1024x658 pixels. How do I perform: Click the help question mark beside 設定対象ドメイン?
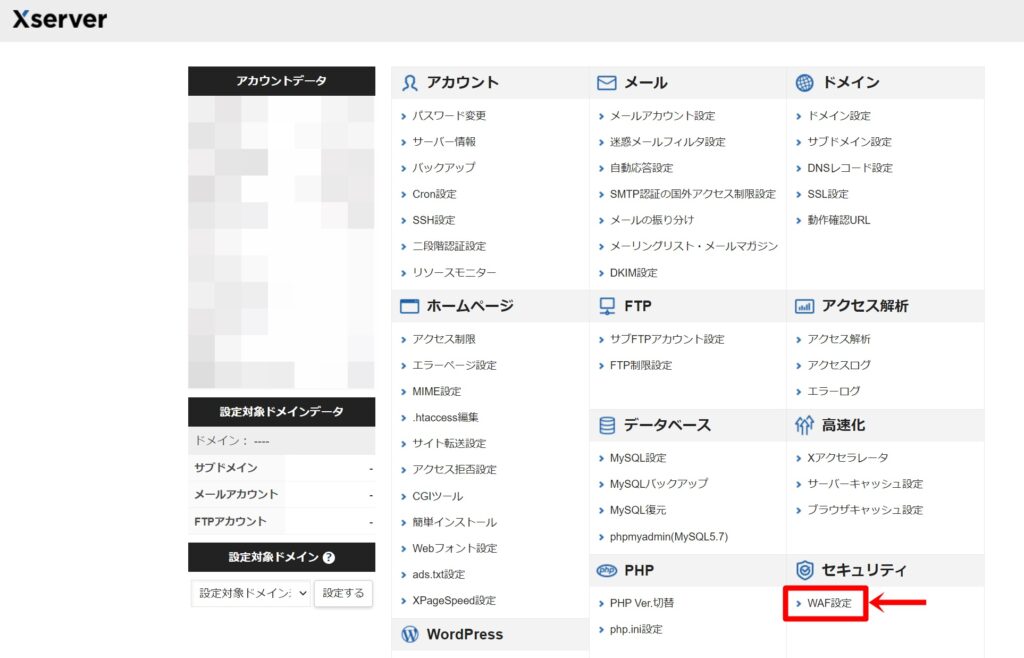pos(330,557)
